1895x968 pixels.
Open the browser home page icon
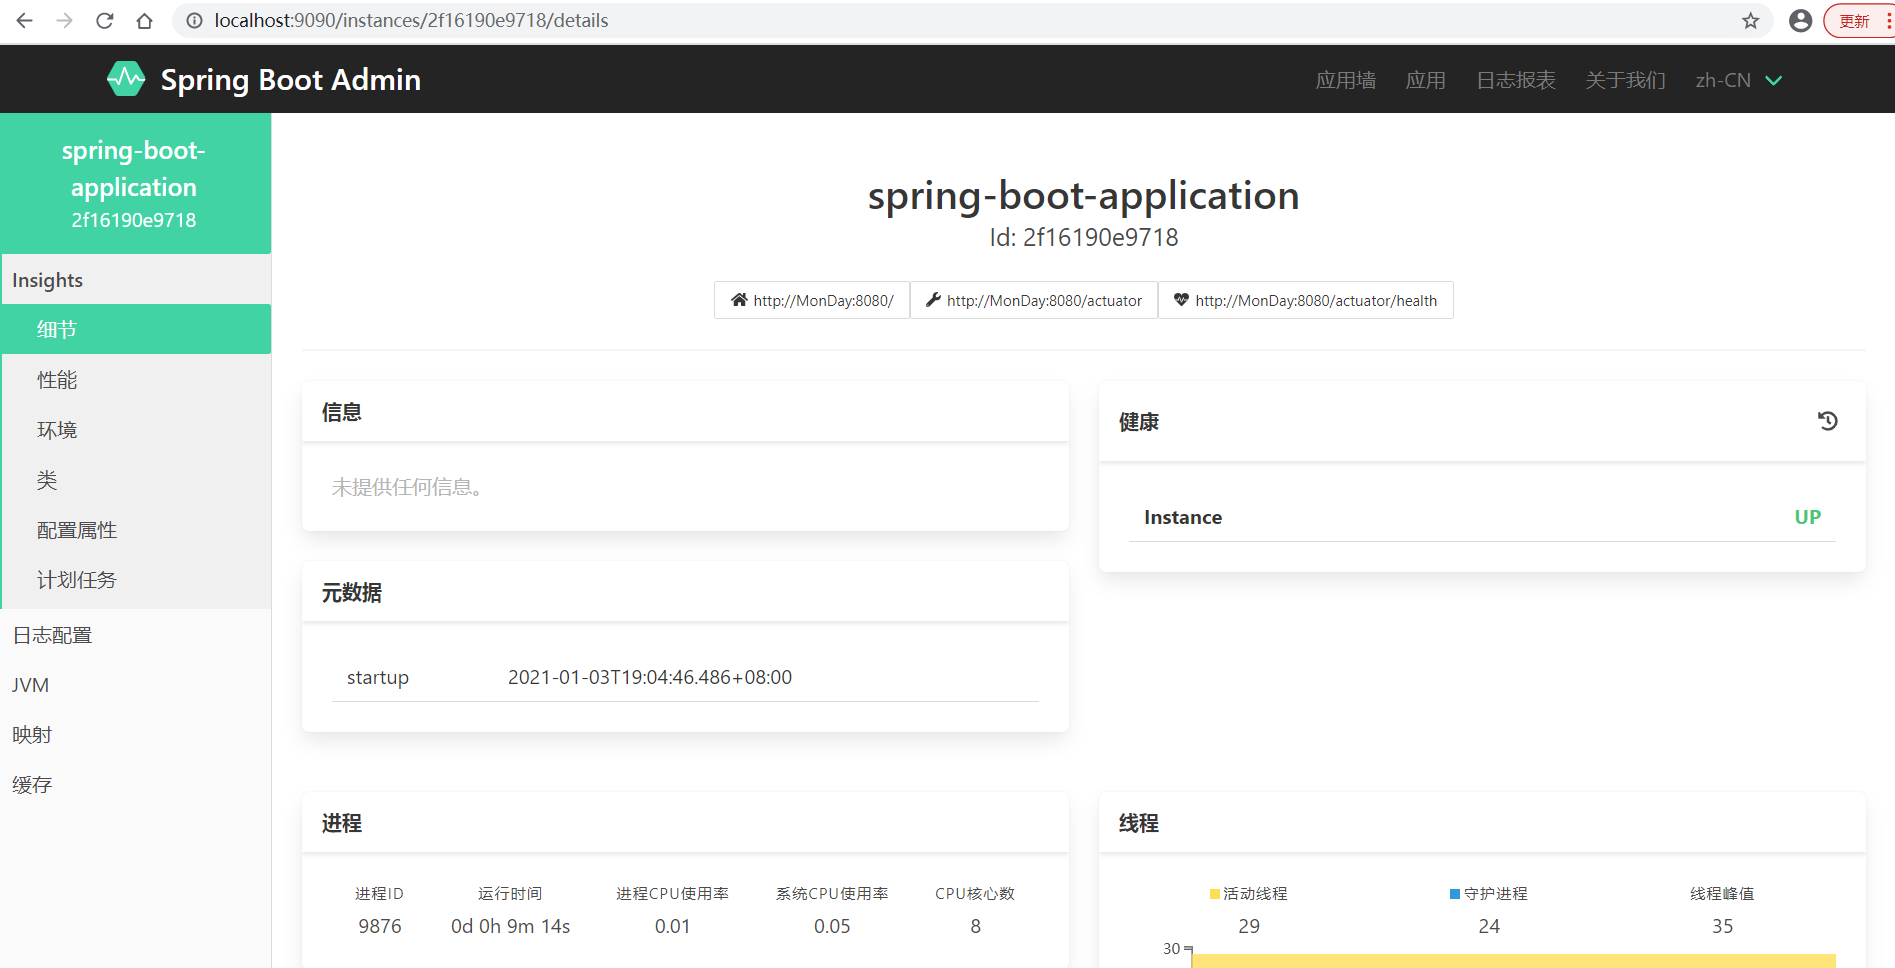point(145,20)
